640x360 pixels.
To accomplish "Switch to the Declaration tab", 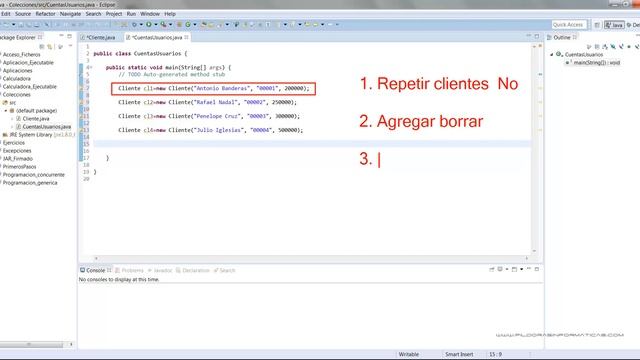I will [193, 270].
